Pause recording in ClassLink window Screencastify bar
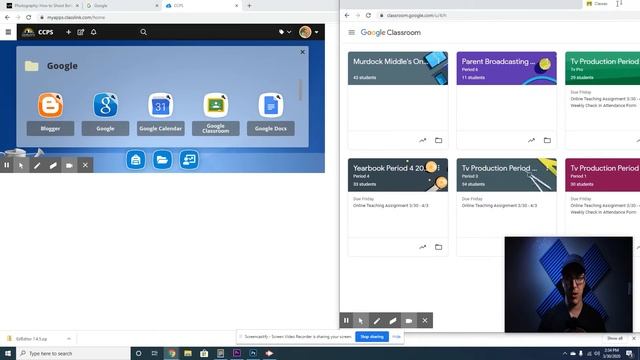This screenshot has width=640, height=360. [x=7, y=165]
